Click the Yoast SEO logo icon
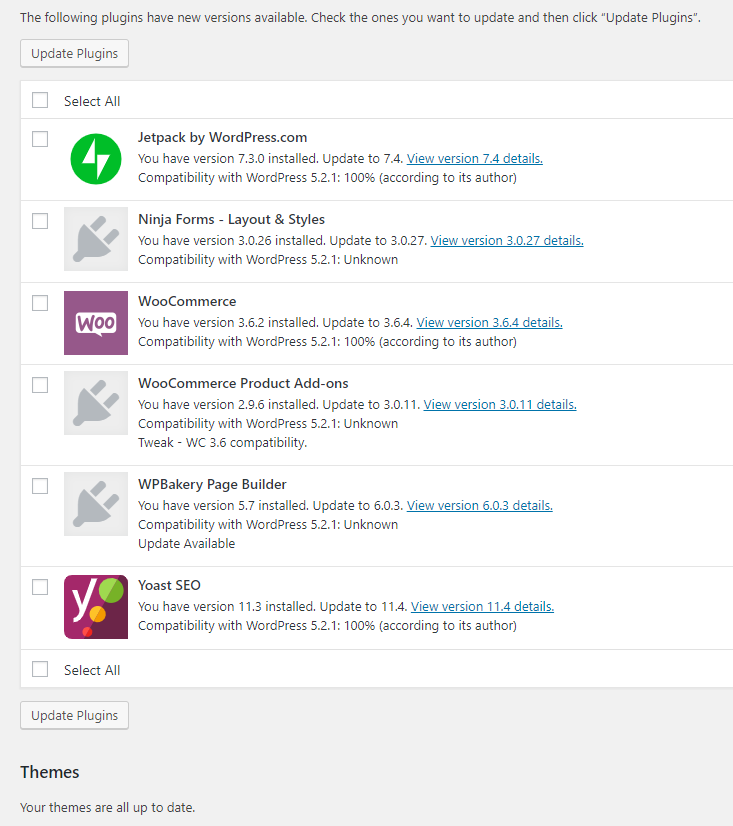Viewport: 733px width, 826px height. [96, 607]
